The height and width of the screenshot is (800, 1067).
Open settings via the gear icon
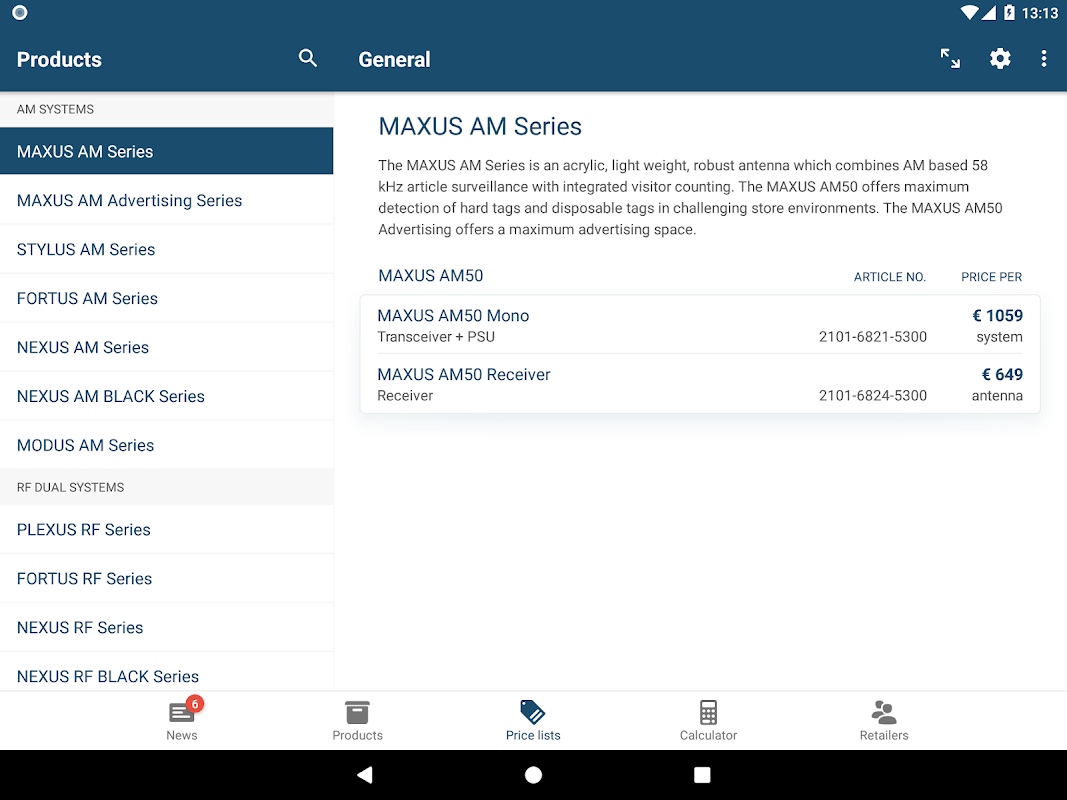(1000, 59)
